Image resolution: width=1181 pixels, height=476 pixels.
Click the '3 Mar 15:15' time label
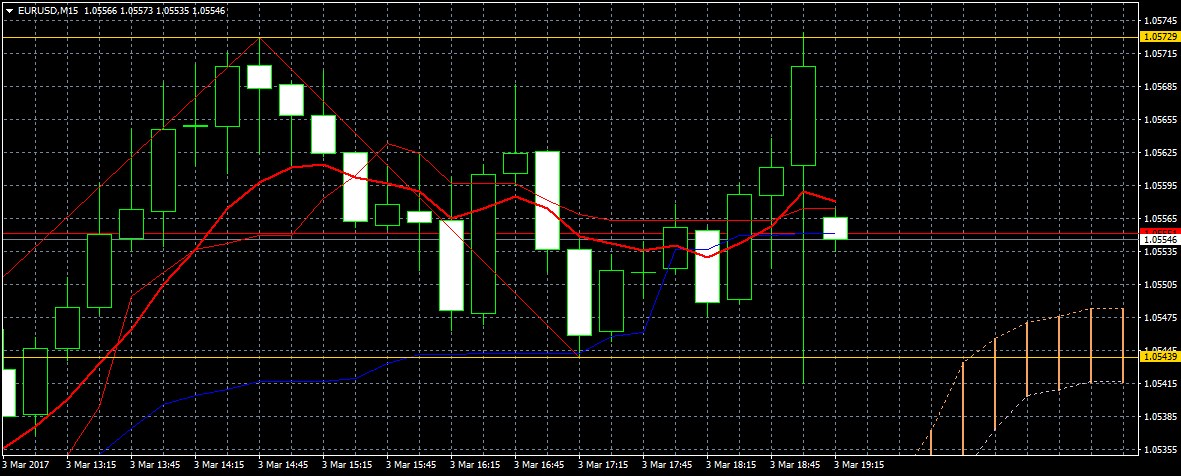click(347, 465)
